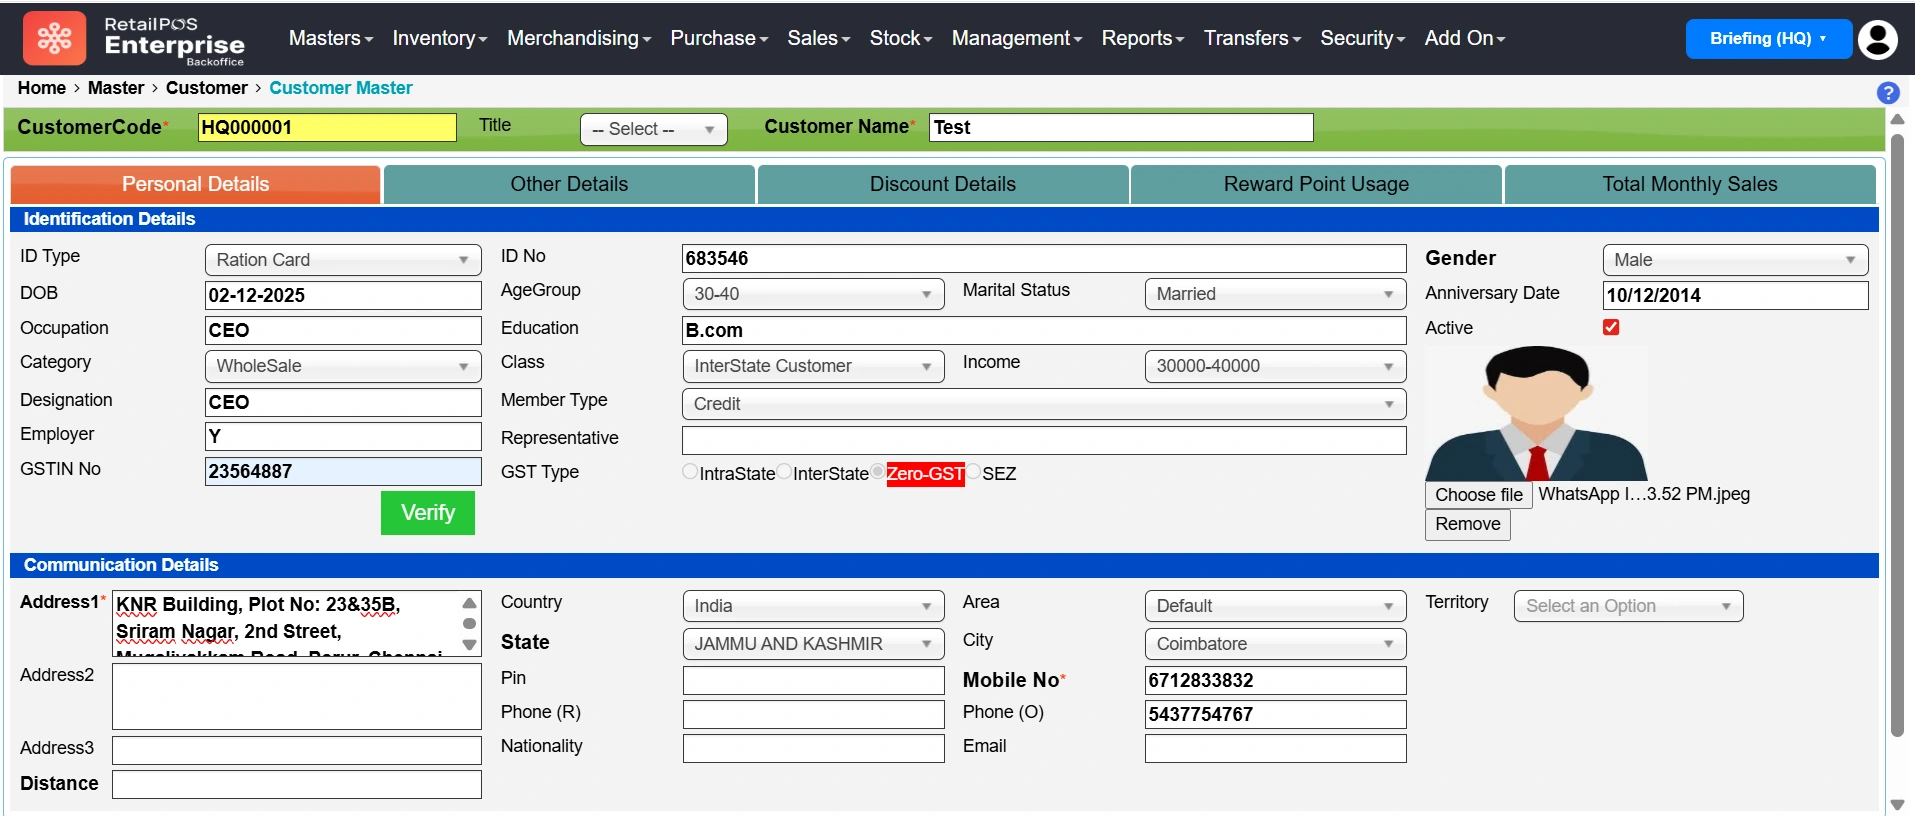Viewport: 1915px width, 817px height.
Task: Choose the SEZ GST type option
Action: 973,472
